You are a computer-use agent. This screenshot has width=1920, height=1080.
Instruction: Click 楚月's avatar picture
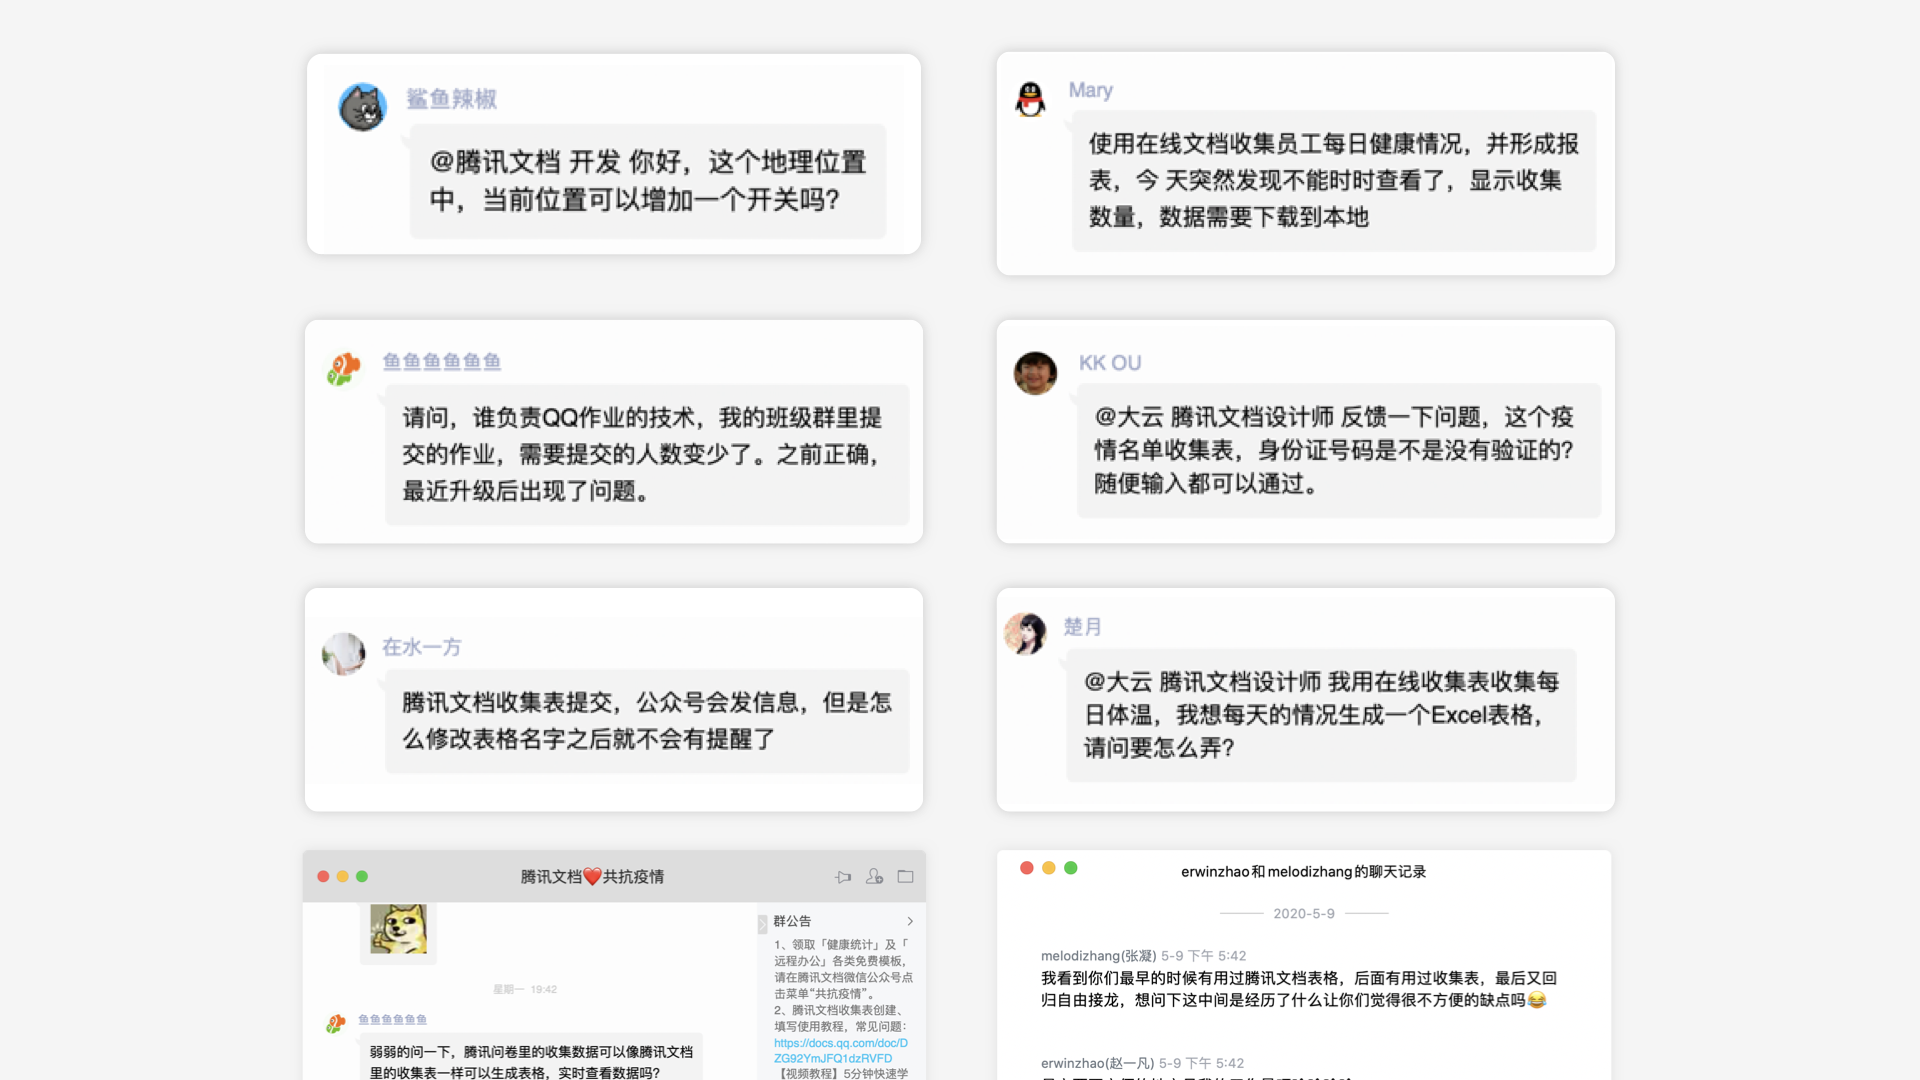coord(1025,634)
